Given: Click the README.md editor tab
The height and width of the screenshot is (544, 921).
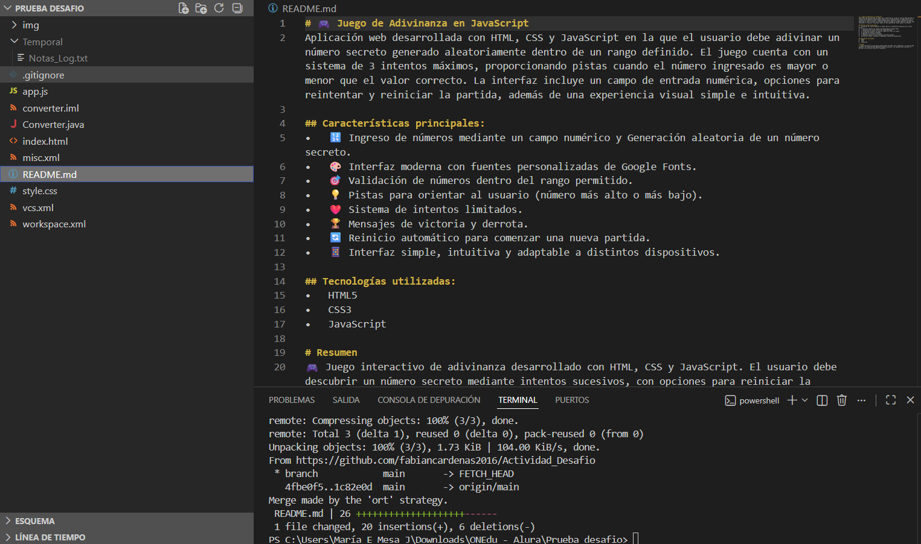Looking at the screenshot, I should 302,8.
